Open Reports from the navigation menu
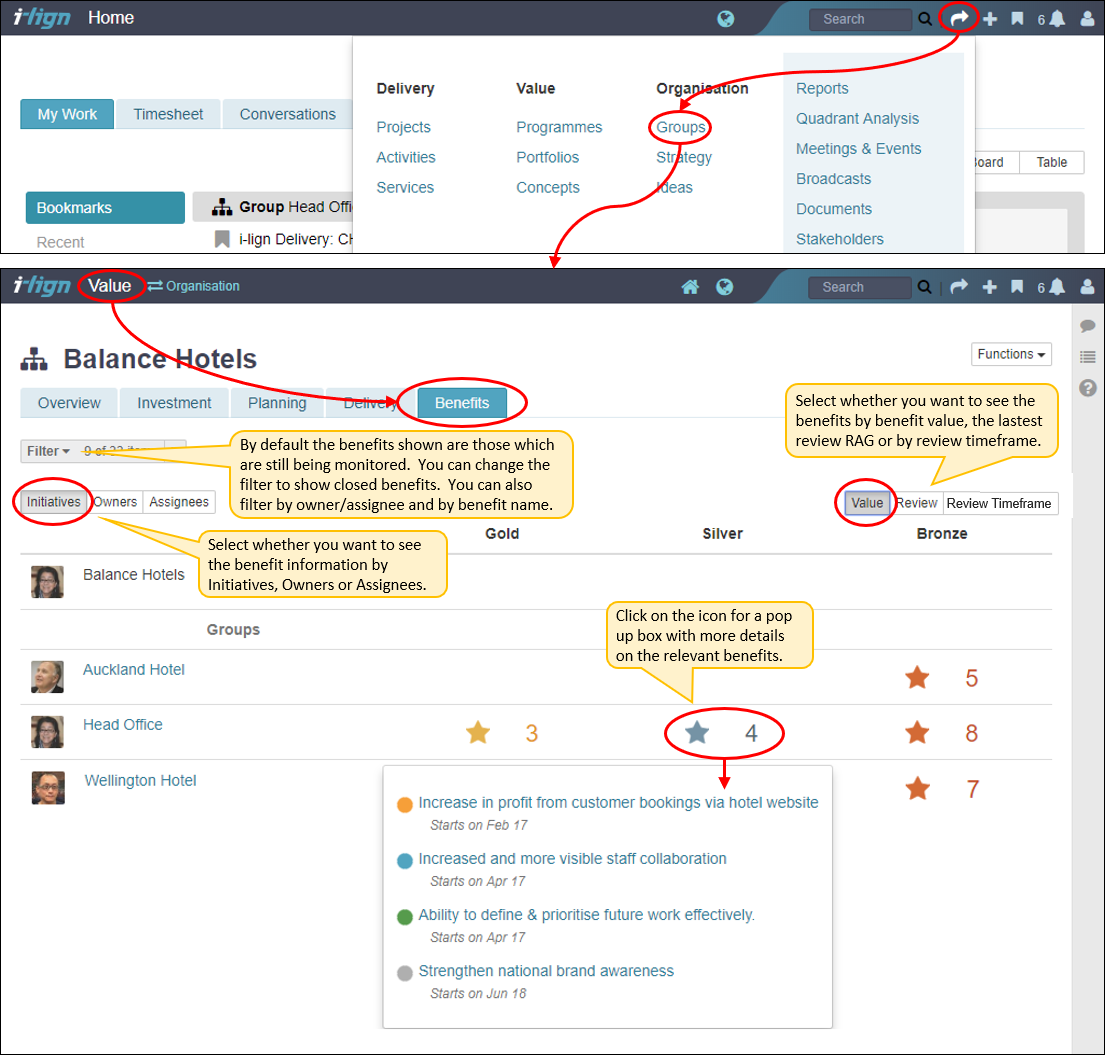 point(822,88)
